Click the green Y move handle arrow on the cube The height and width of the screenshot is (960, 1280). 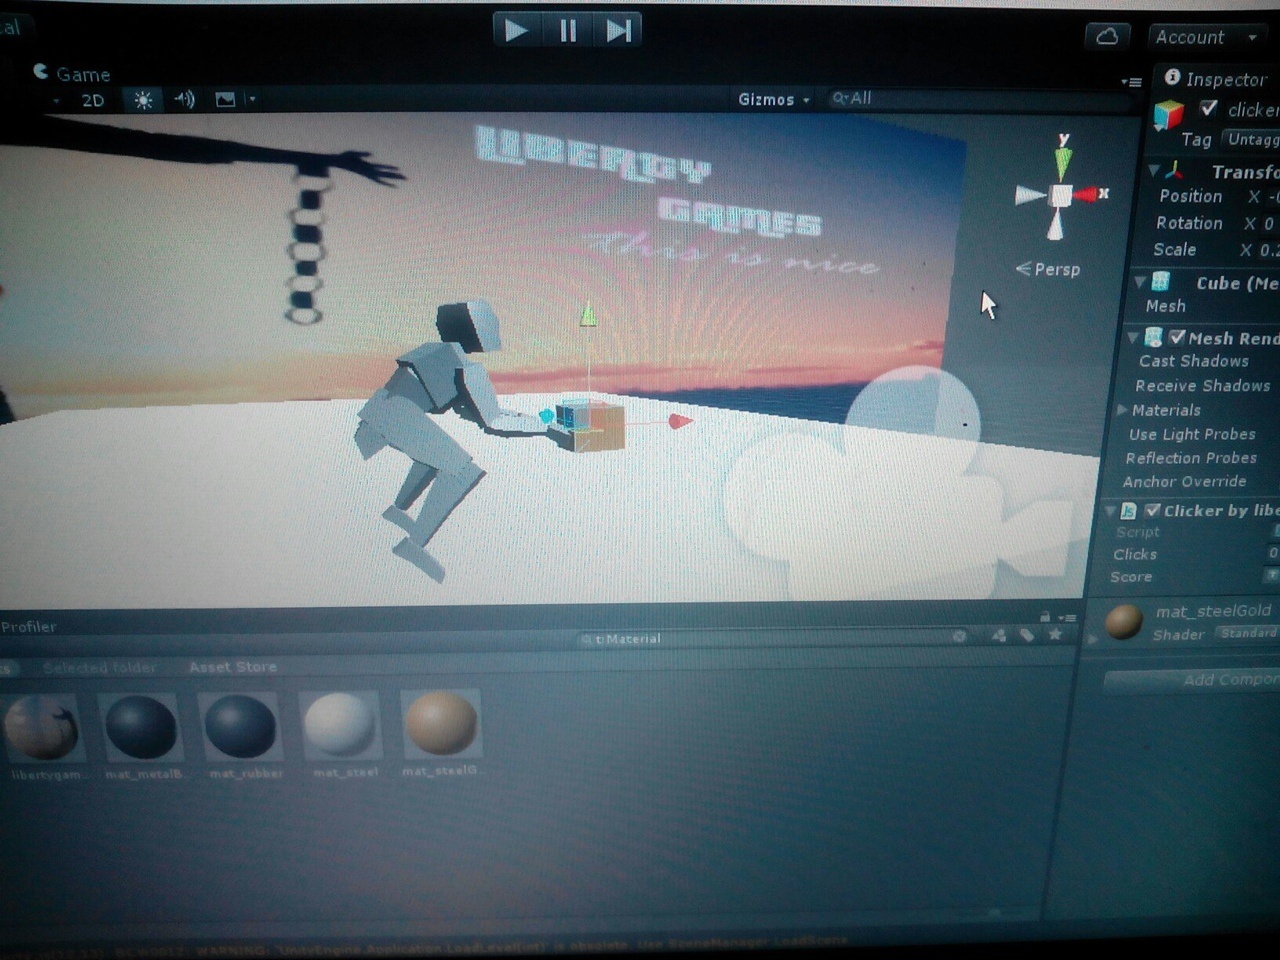pyautogui.click(x=588, y=315)
